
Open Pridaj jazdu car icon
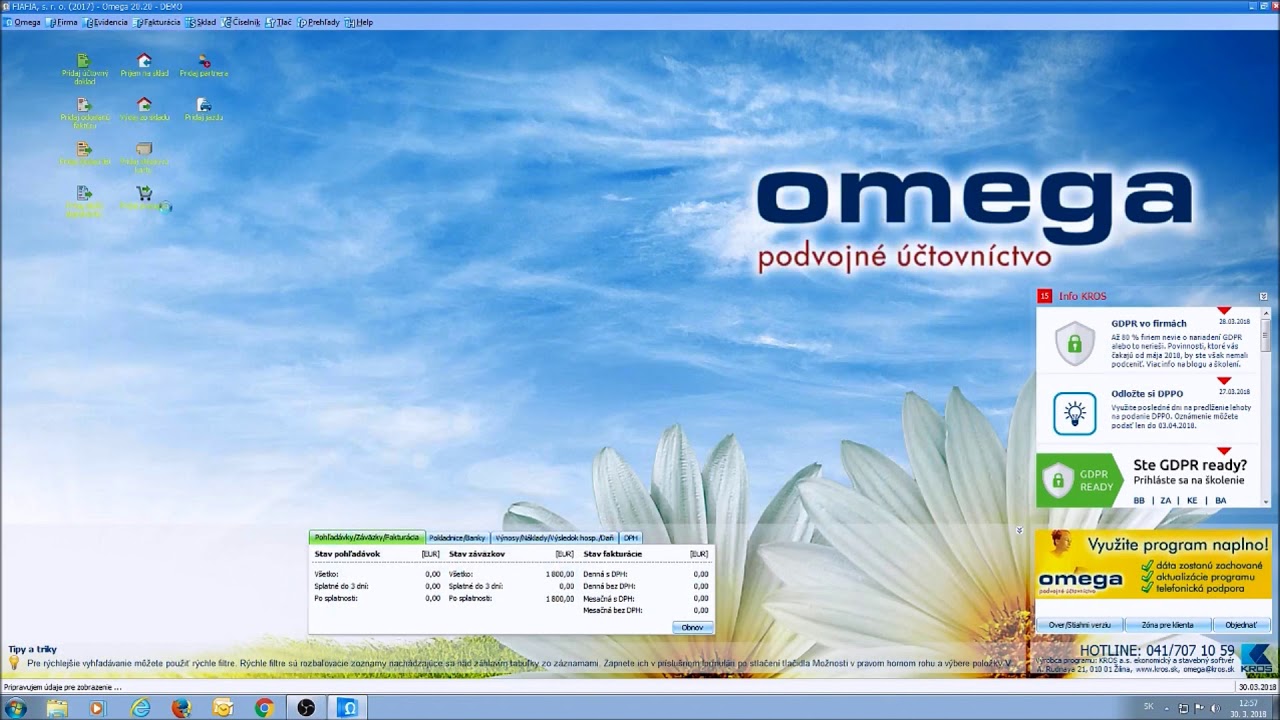(204, 104)
